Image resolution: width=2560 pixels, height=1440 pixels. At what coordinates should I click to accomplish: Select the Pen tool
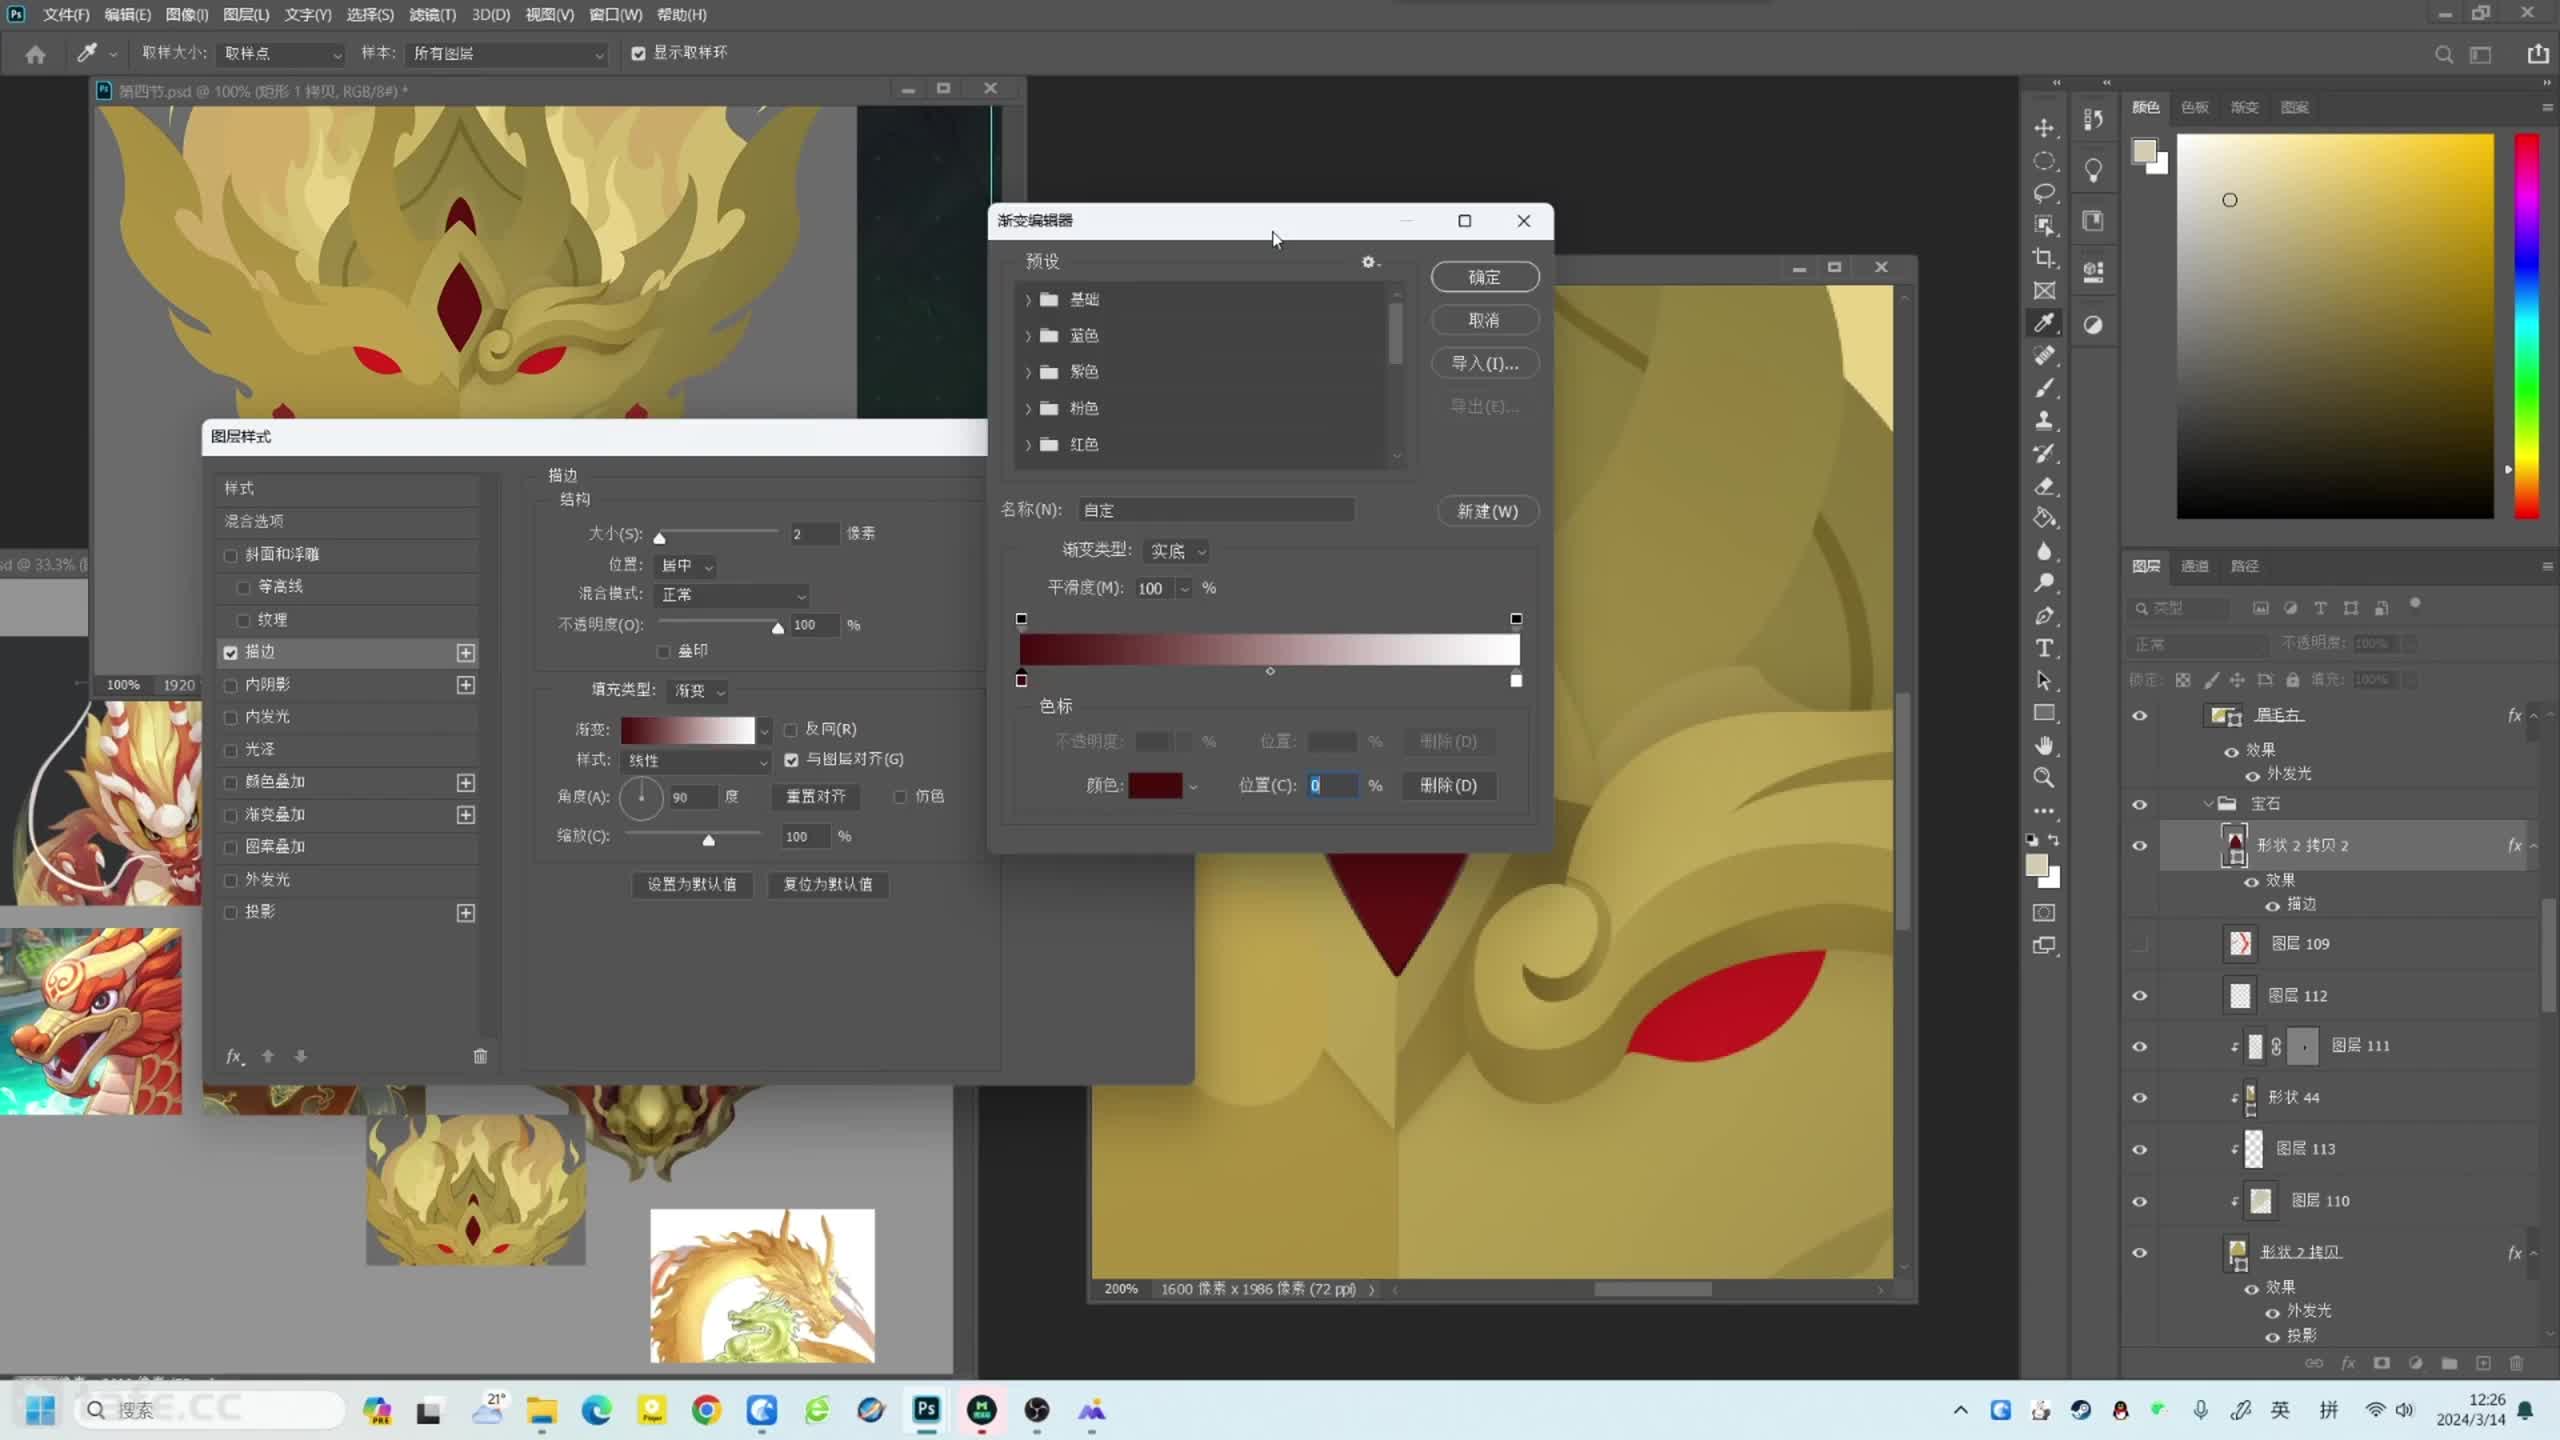[2044, 616]
